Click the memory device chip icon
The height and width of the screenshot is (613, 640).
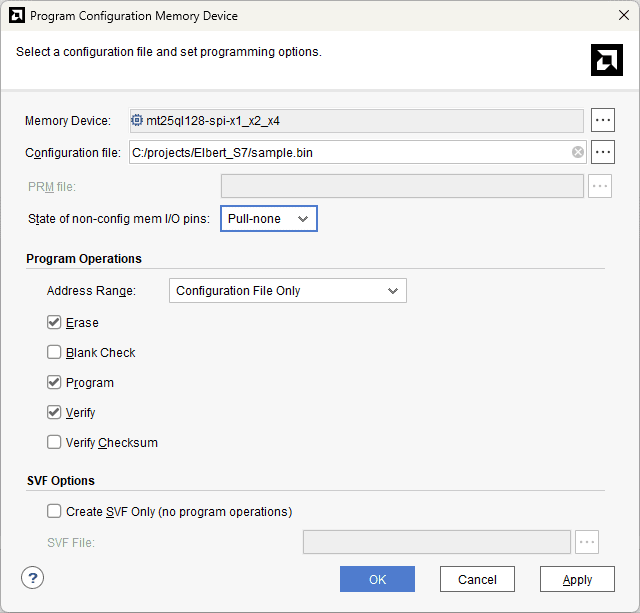(x=137, y=121)
